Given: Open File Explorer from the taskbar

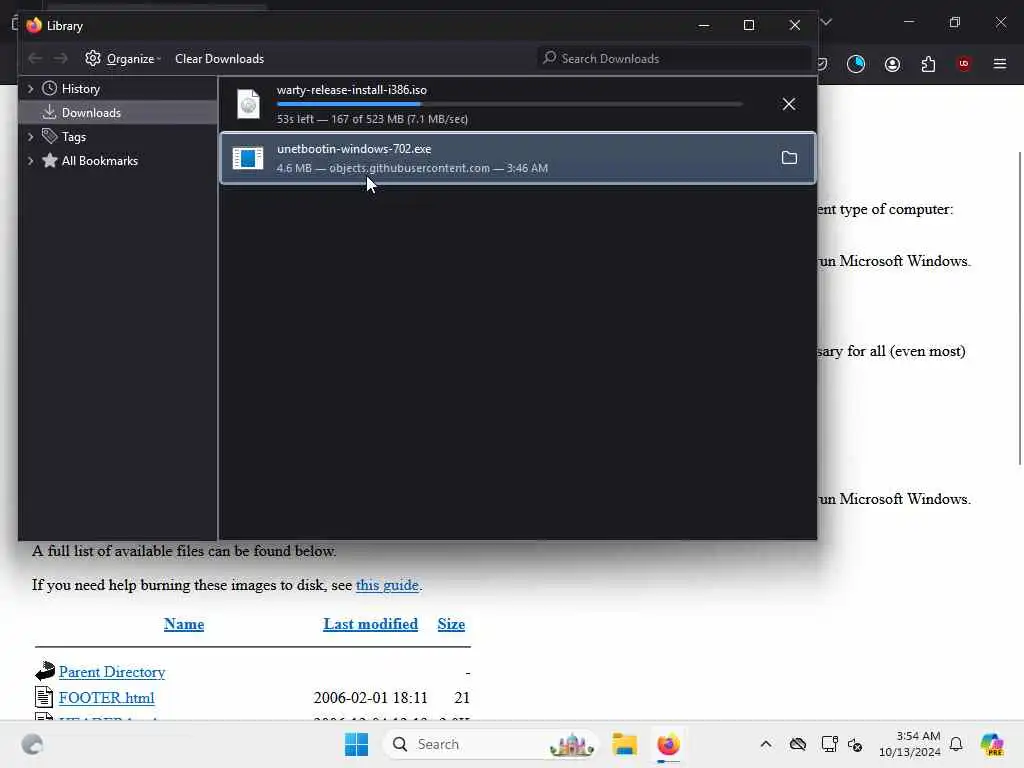Looking at the screenshot, I should pyautogui.click(x=624, y=744).
